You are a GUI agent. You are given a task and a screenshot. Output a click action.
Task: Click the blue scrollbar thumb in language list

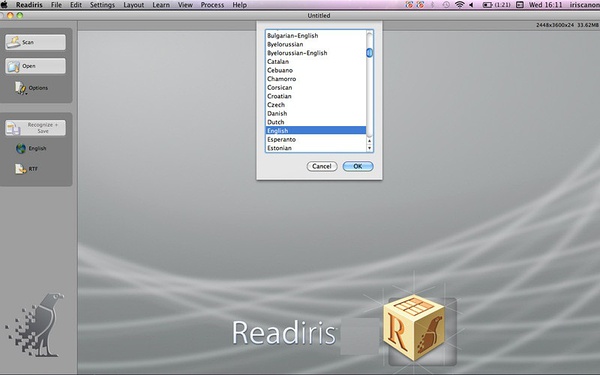(x=369, y=52)
